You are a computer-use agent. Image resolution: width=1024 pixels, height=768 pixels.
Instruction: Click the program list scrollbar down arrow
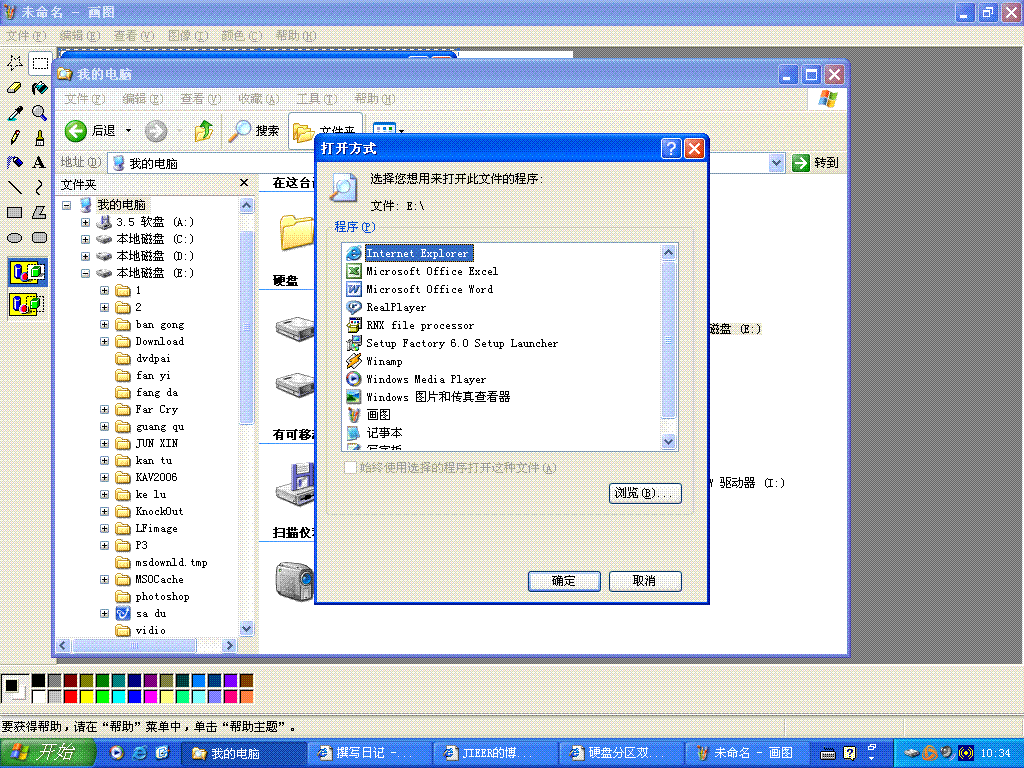coord(668,442)
